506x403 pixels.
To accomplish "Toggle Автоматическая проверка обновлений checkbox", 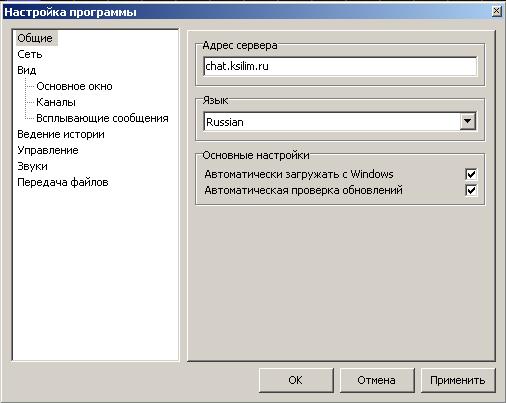I will (x=471, y=190).
